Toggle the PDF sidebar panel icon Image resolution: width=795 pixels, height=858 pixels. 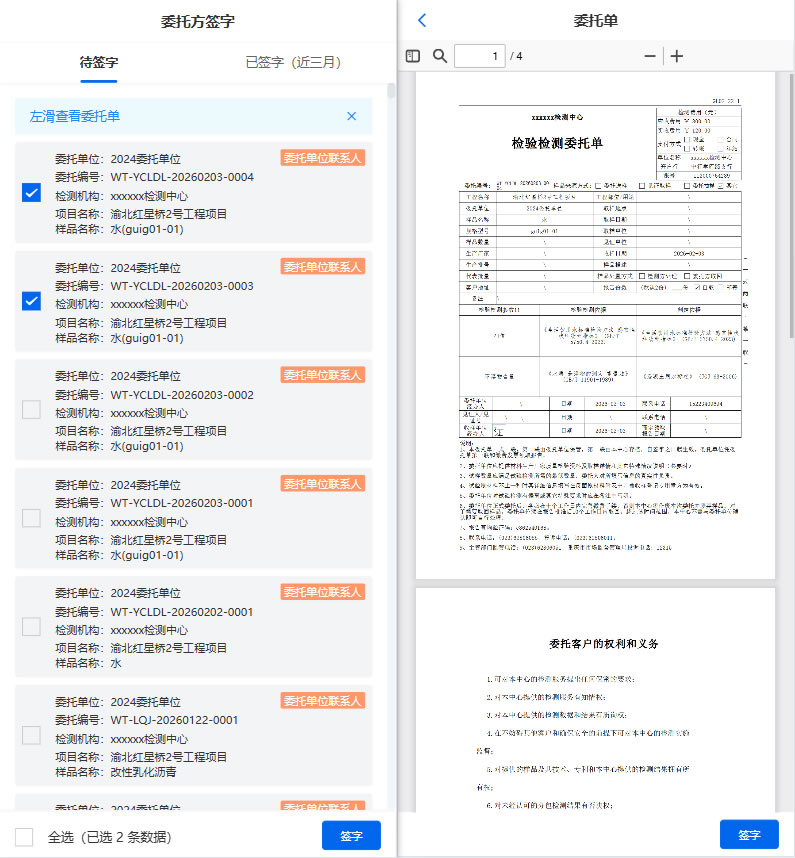pos(413,56)
